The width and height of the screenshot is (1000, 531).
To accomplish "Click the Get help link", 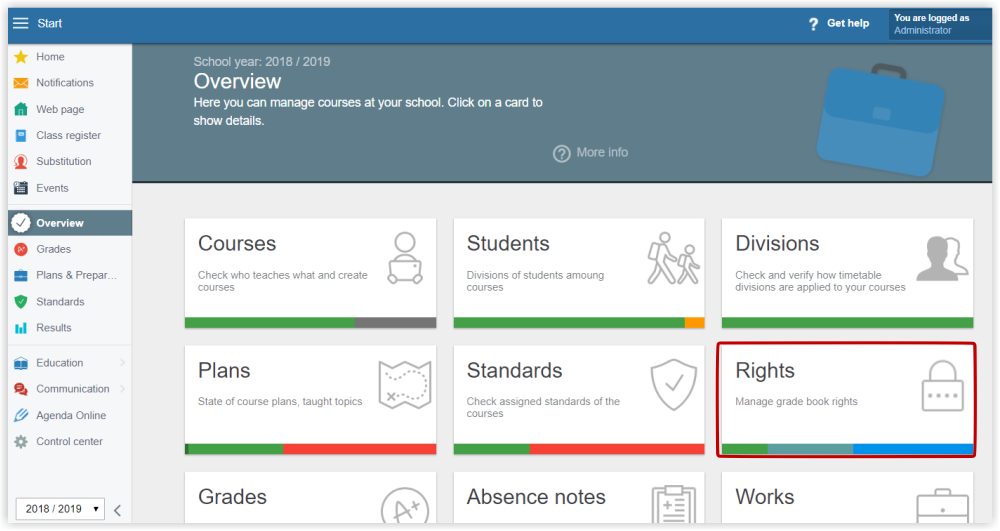I will click(x=848, y=24).
